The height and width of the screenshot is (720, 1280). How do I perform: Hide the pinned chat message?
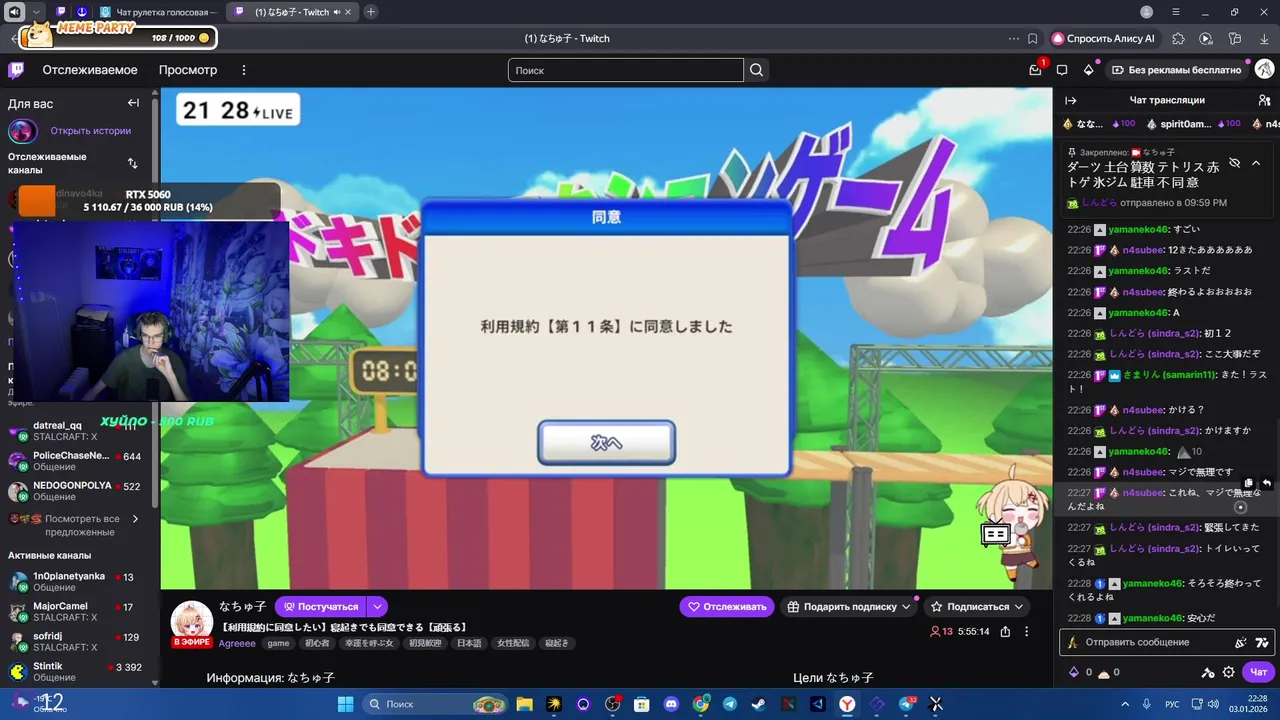pos(1235,163)
